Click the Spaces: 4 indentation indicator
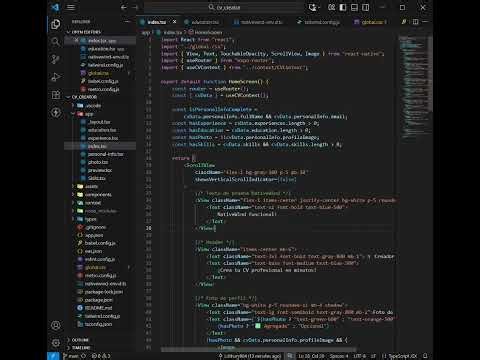This screenshot has height=360, width=480. tap(339, 356)
